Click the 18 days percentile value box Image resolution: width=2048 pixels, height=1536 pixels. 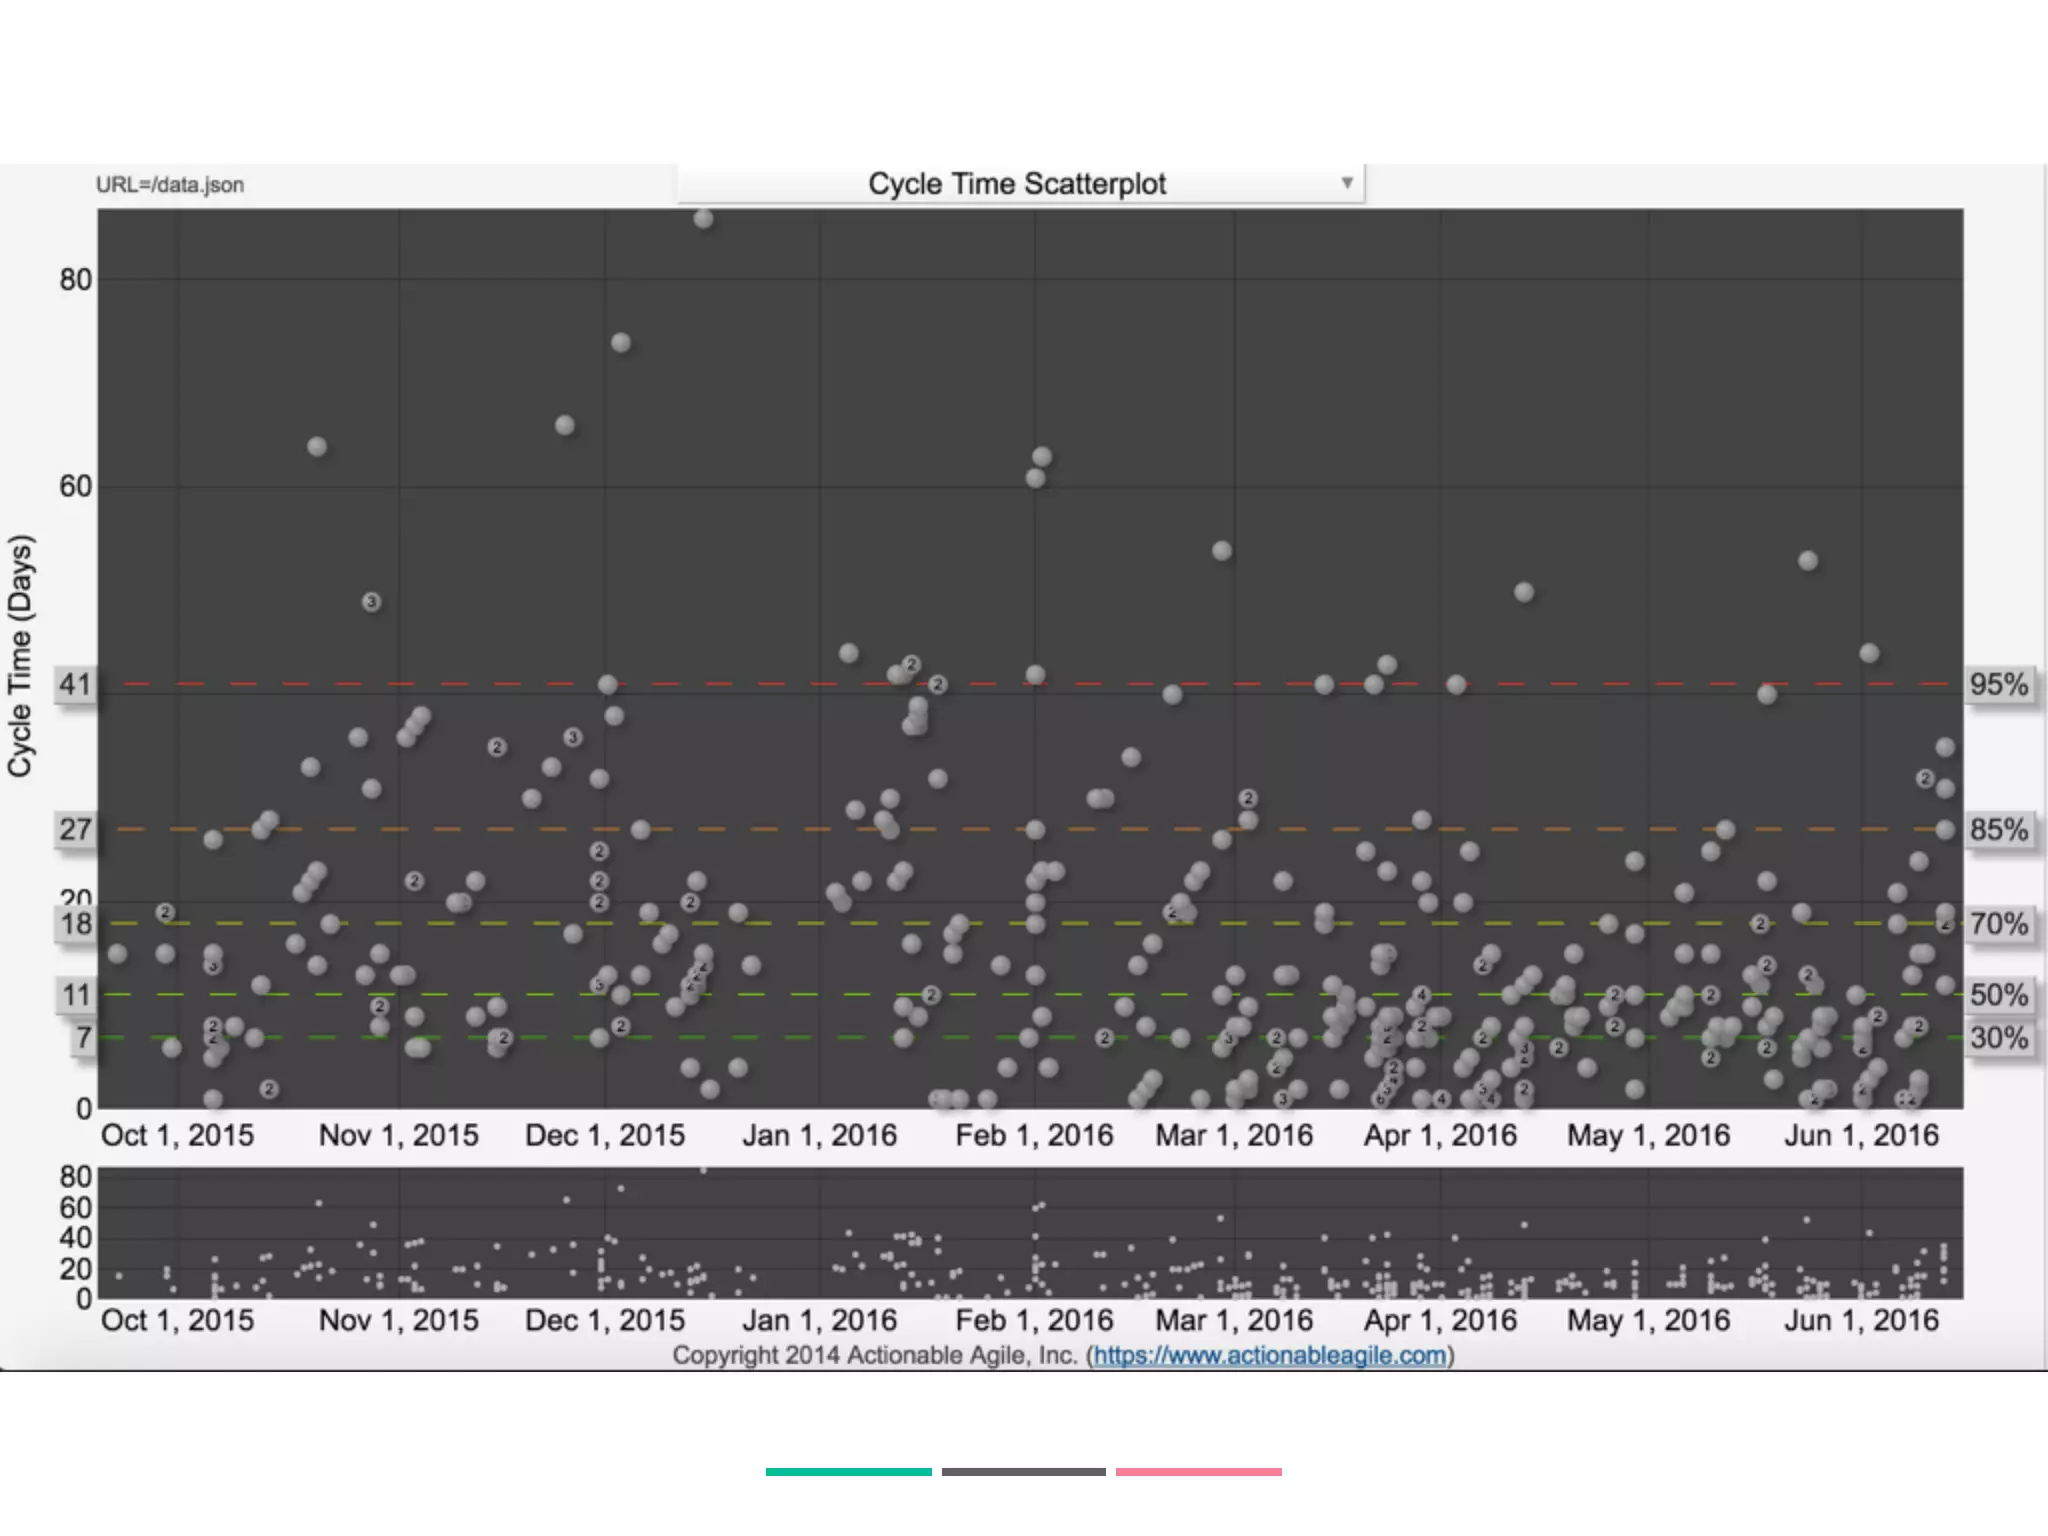(x=76, y=924)
